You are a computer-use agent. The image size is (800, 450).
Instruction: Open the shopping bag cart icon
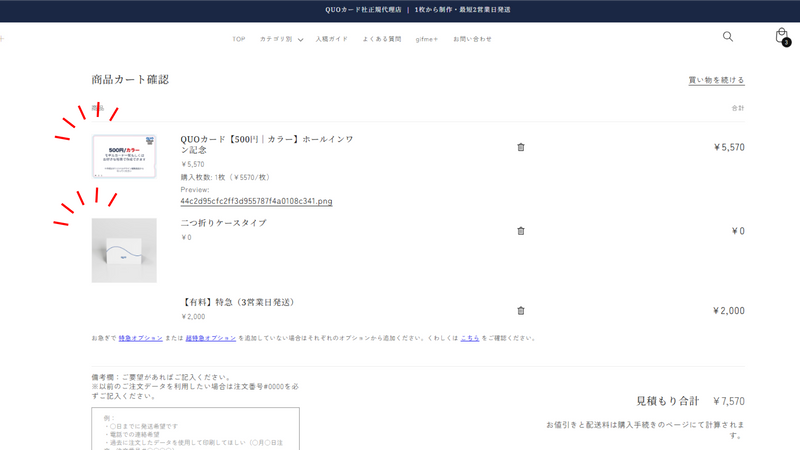coord(782,37)
